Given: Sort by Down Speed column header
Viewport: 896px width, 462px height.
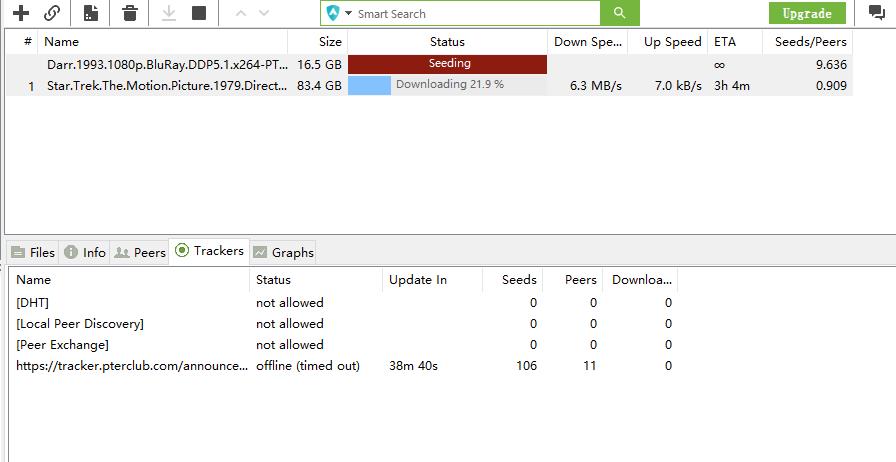Looking at the screenshot, I should (587, 42).
